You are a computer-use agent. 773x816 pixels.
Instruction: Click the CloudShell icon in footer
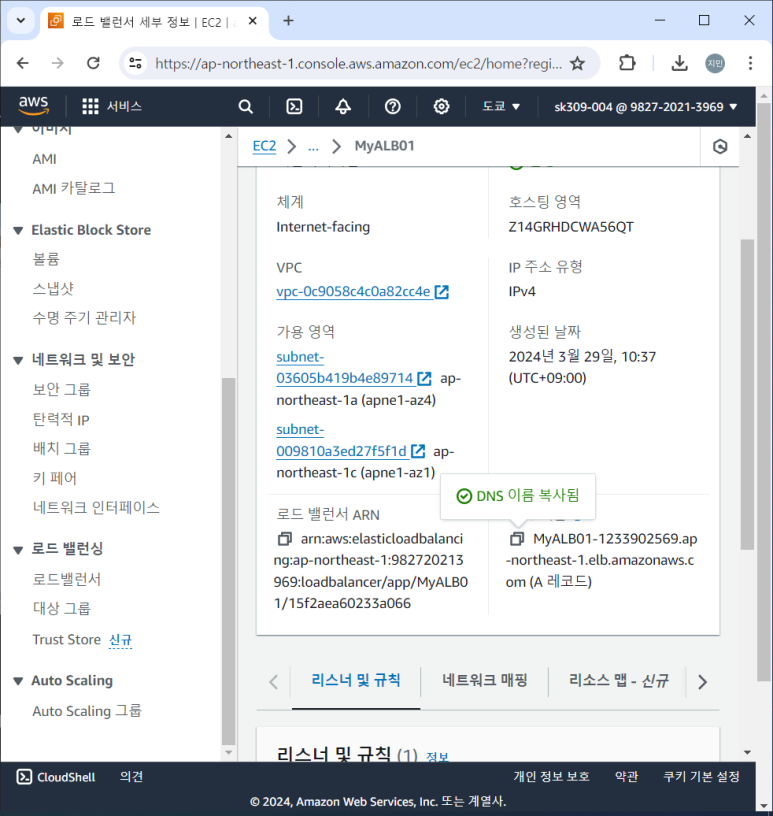(24, 776)
